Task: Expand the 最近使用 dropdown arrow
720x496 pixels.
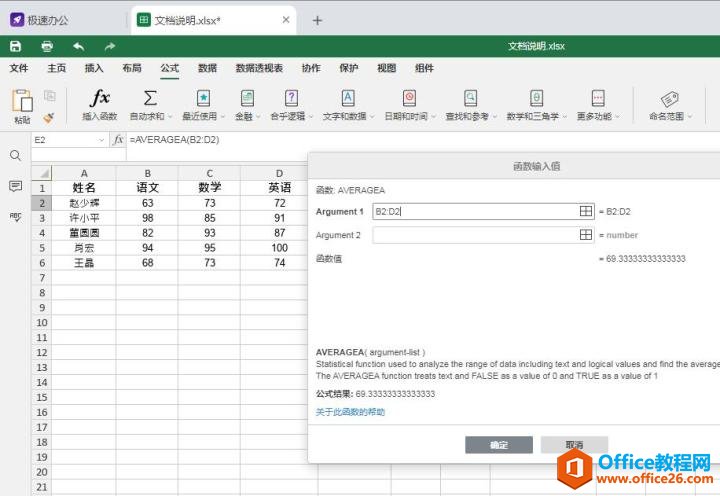Action: pos(223,117)
